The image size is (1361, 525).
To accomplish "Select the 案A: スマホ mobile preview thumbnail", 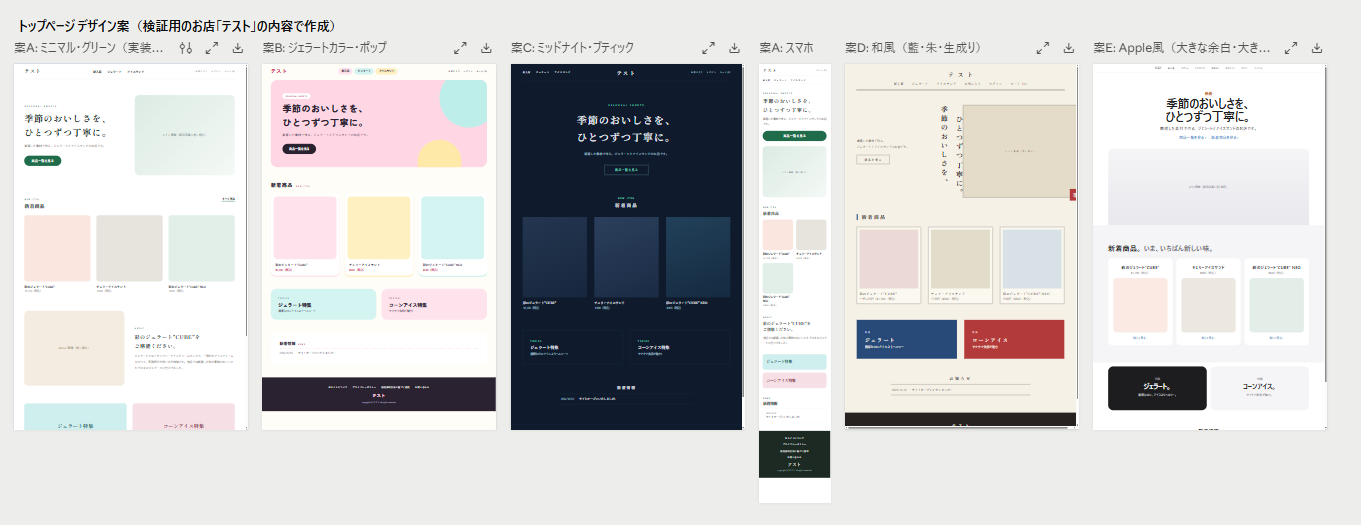I will point(795,283).
